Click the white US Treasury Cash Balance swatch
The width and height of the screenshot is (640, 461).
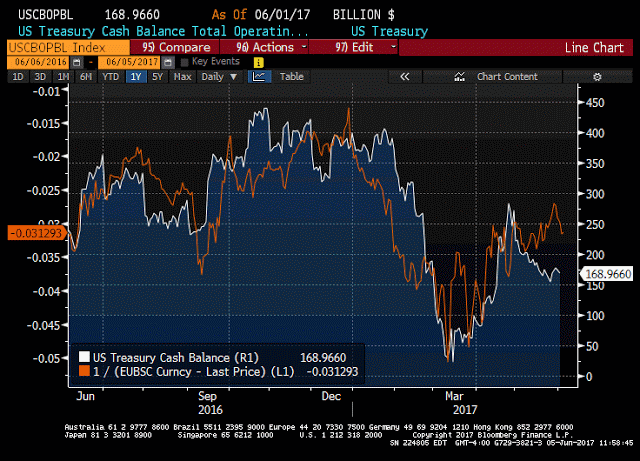coord(84,356)
